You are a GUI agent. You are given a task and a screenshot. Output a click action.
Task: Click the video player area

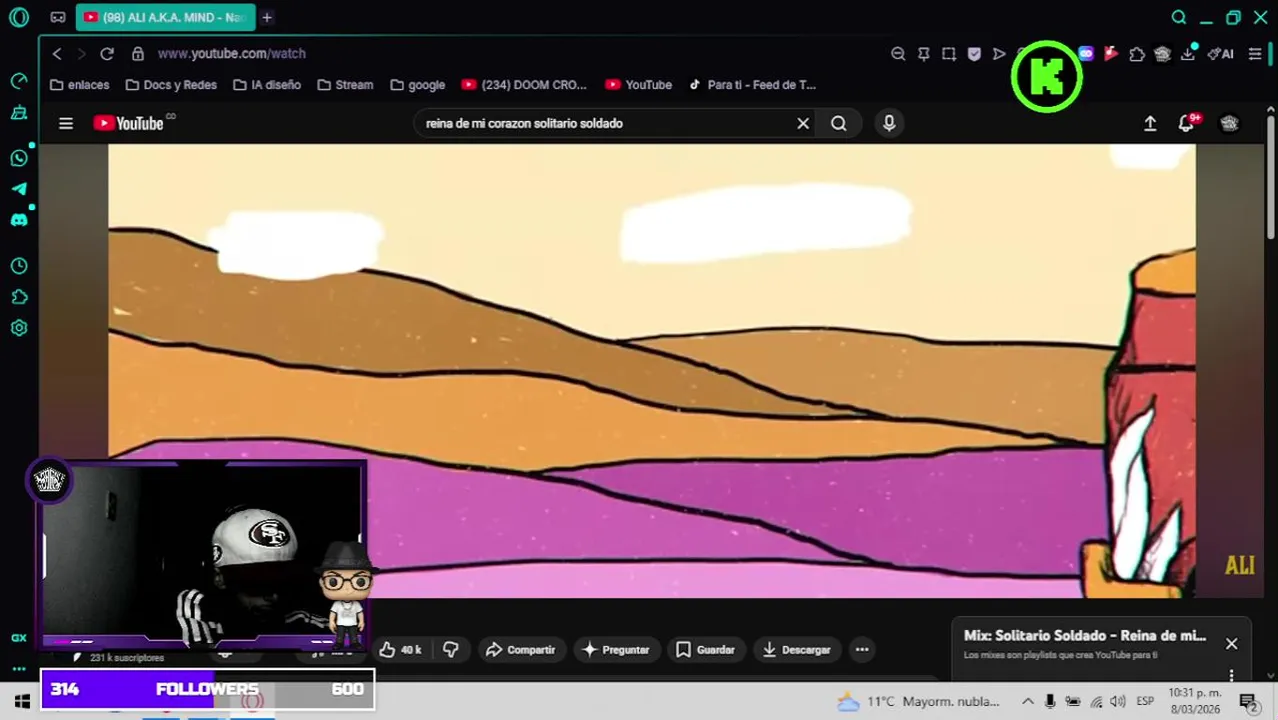click(x=652, y=370)
